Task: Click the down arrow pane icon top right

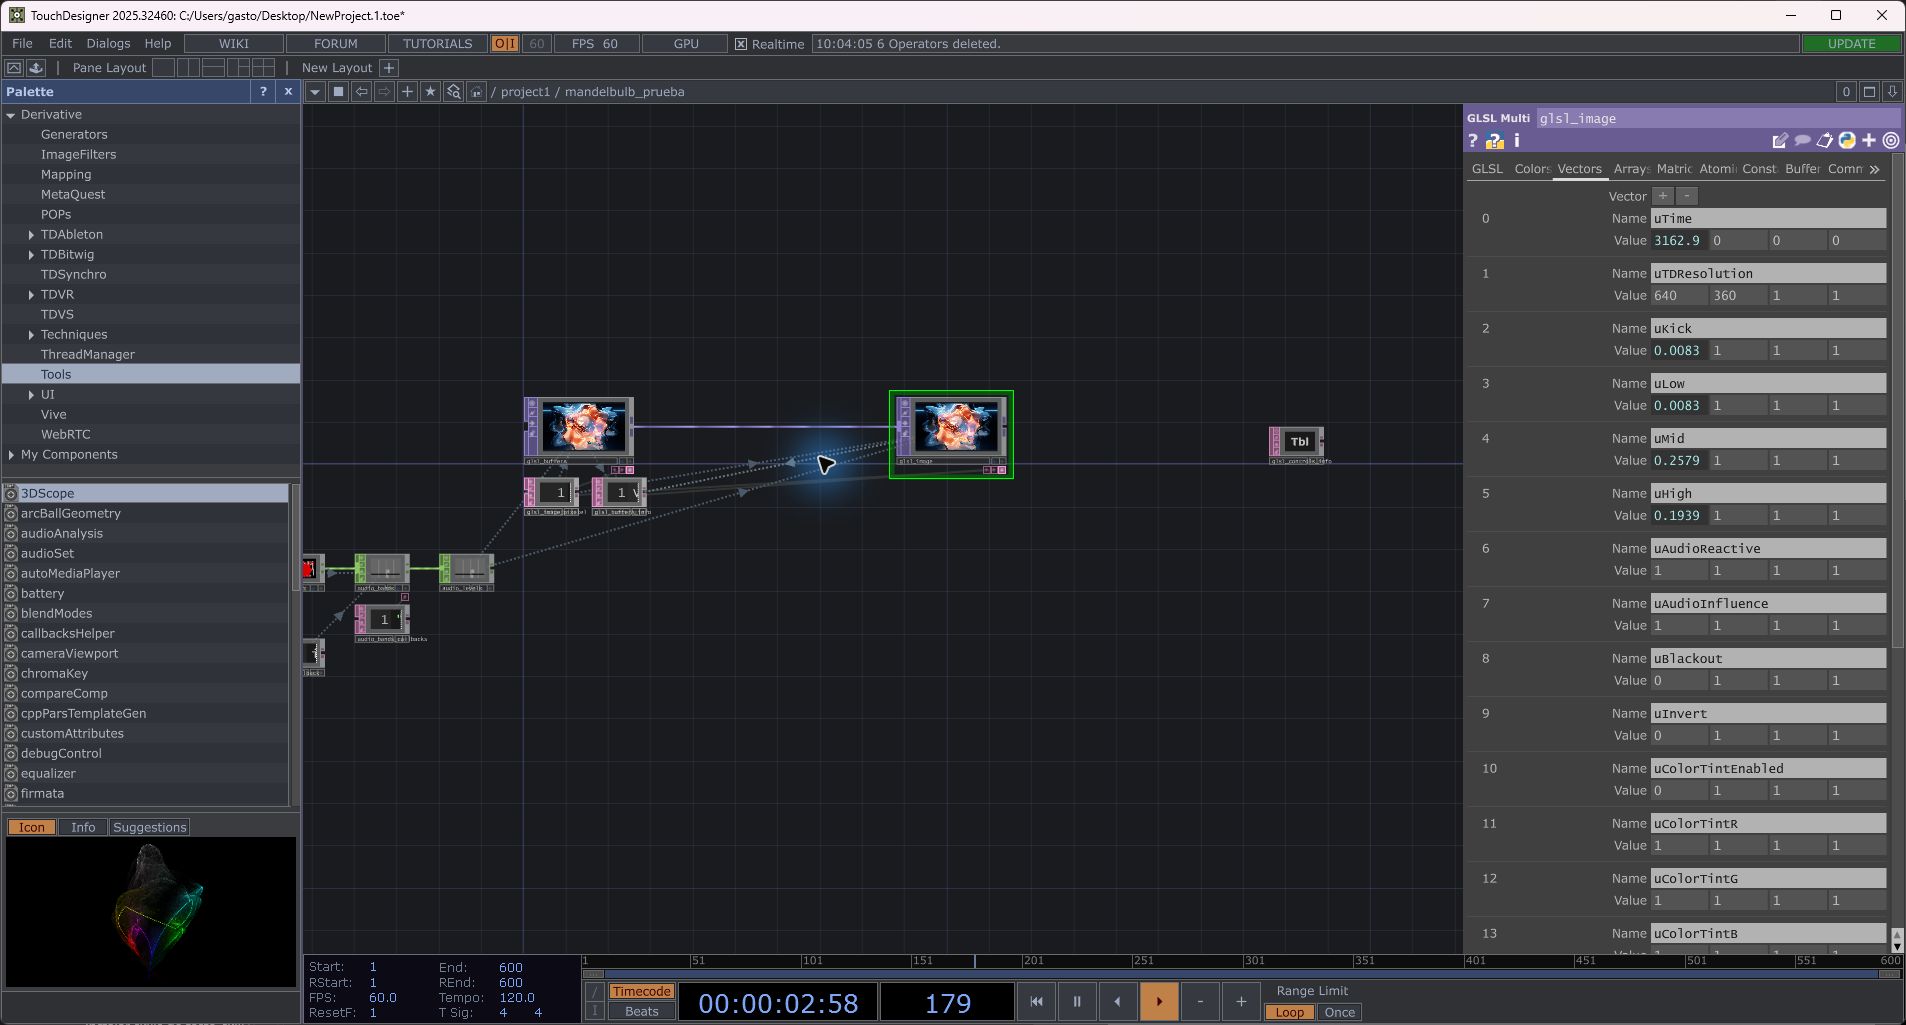Action: point(1892,91)
